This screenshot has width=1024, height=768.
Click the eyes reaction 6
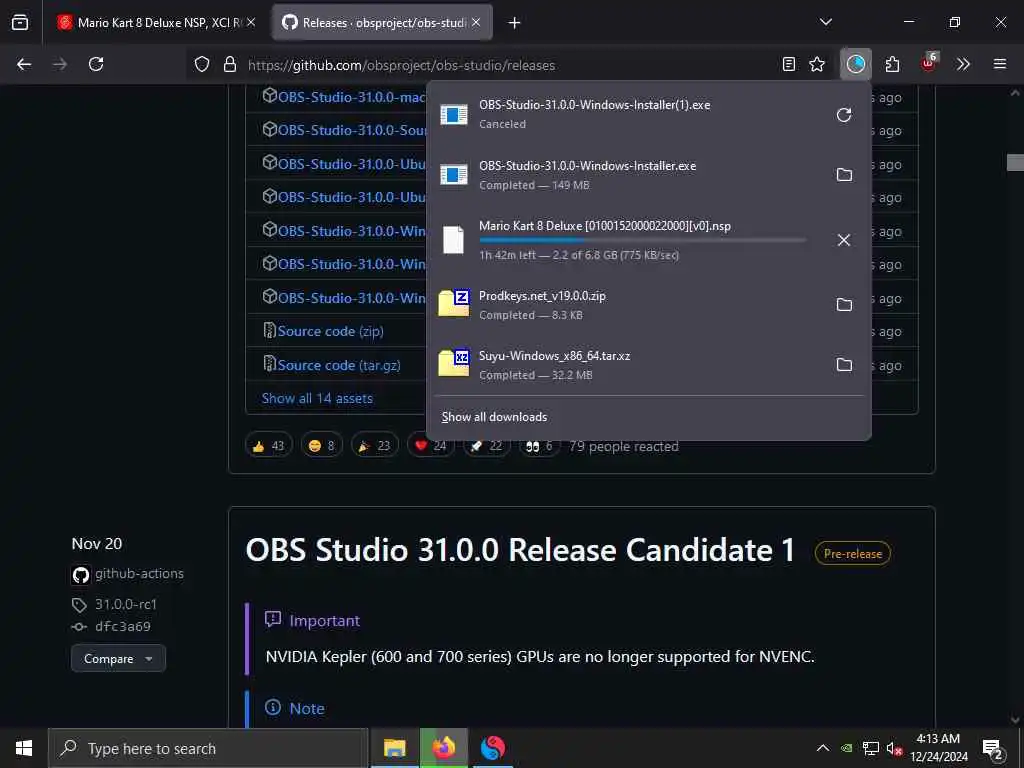tap(539, 445)
